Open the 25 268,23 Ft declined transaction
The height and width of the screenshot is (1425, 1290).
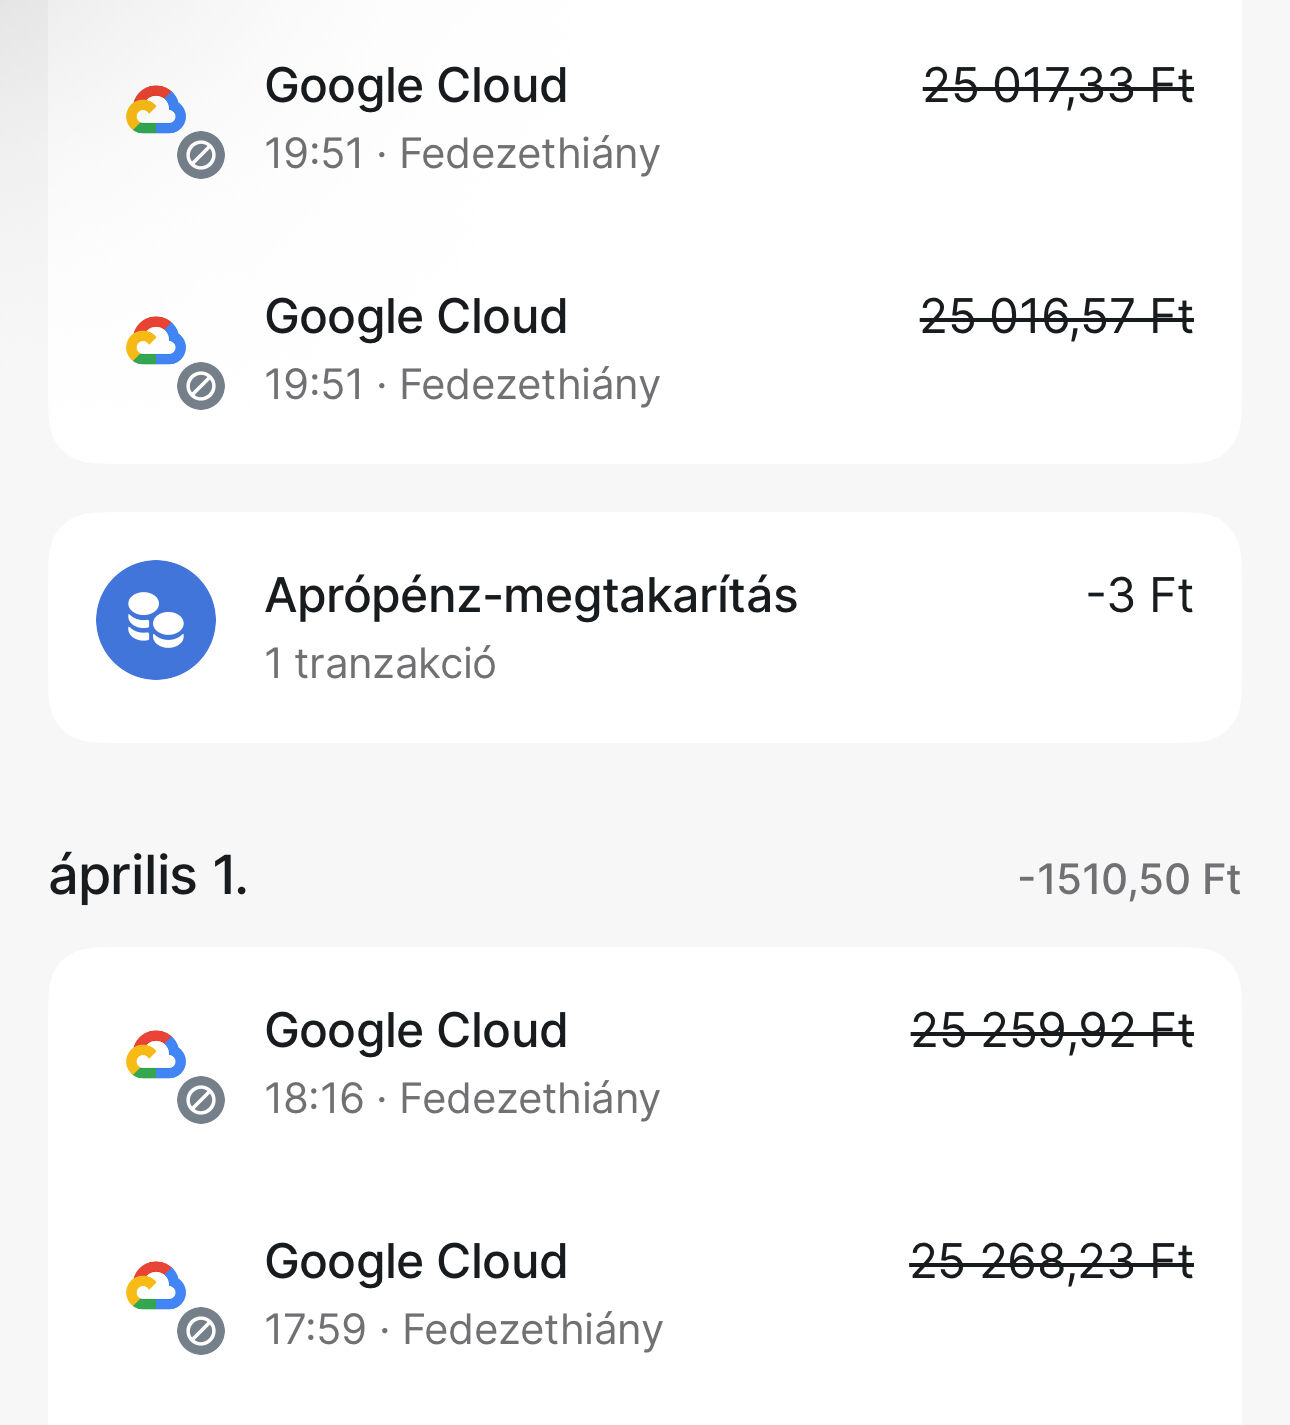point(645,1295)
